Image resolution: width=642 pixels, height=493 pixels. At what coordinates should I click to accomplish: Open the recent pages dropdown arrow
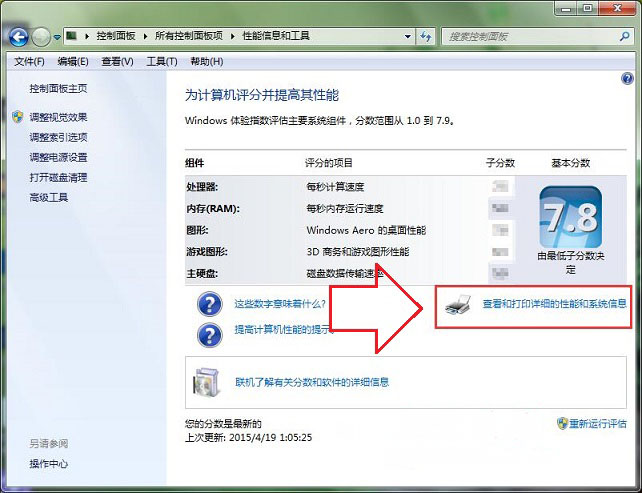[57, 37]
